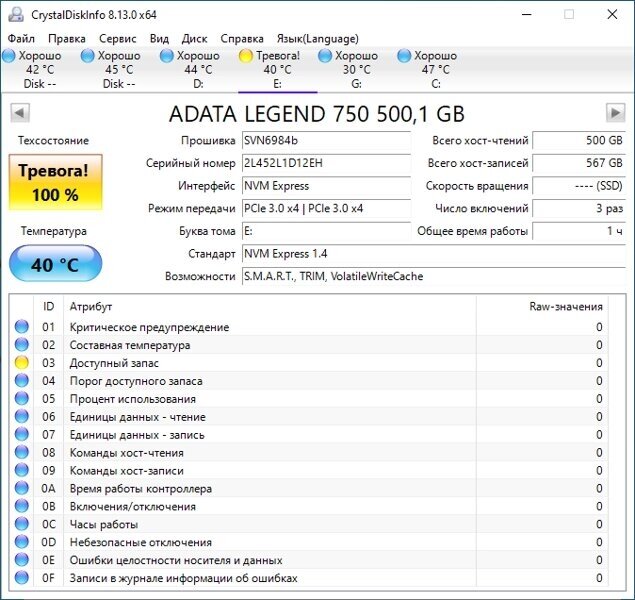Click the Всего хост-чтений value 500 GB

pos(579,140)
